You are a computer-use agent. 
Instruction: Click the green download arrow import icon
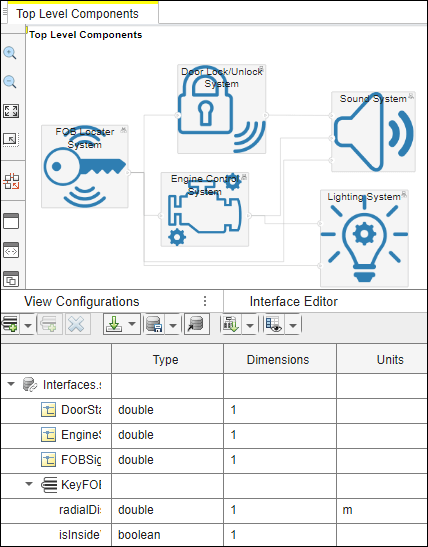coord(114,324)
